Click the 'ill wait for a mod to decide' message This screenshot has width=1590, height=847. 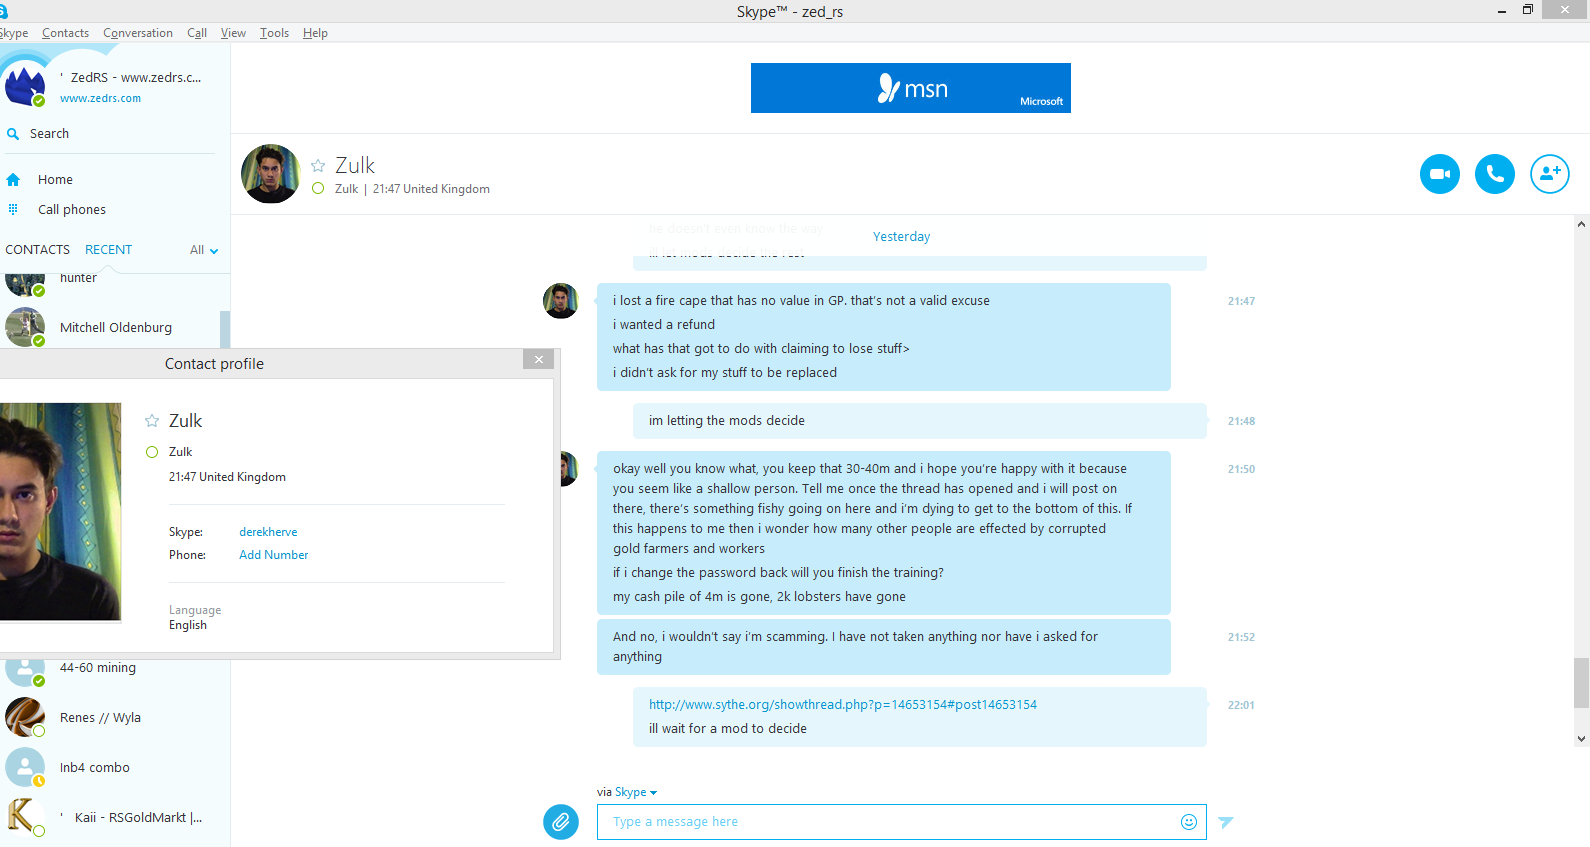(728, 729)
